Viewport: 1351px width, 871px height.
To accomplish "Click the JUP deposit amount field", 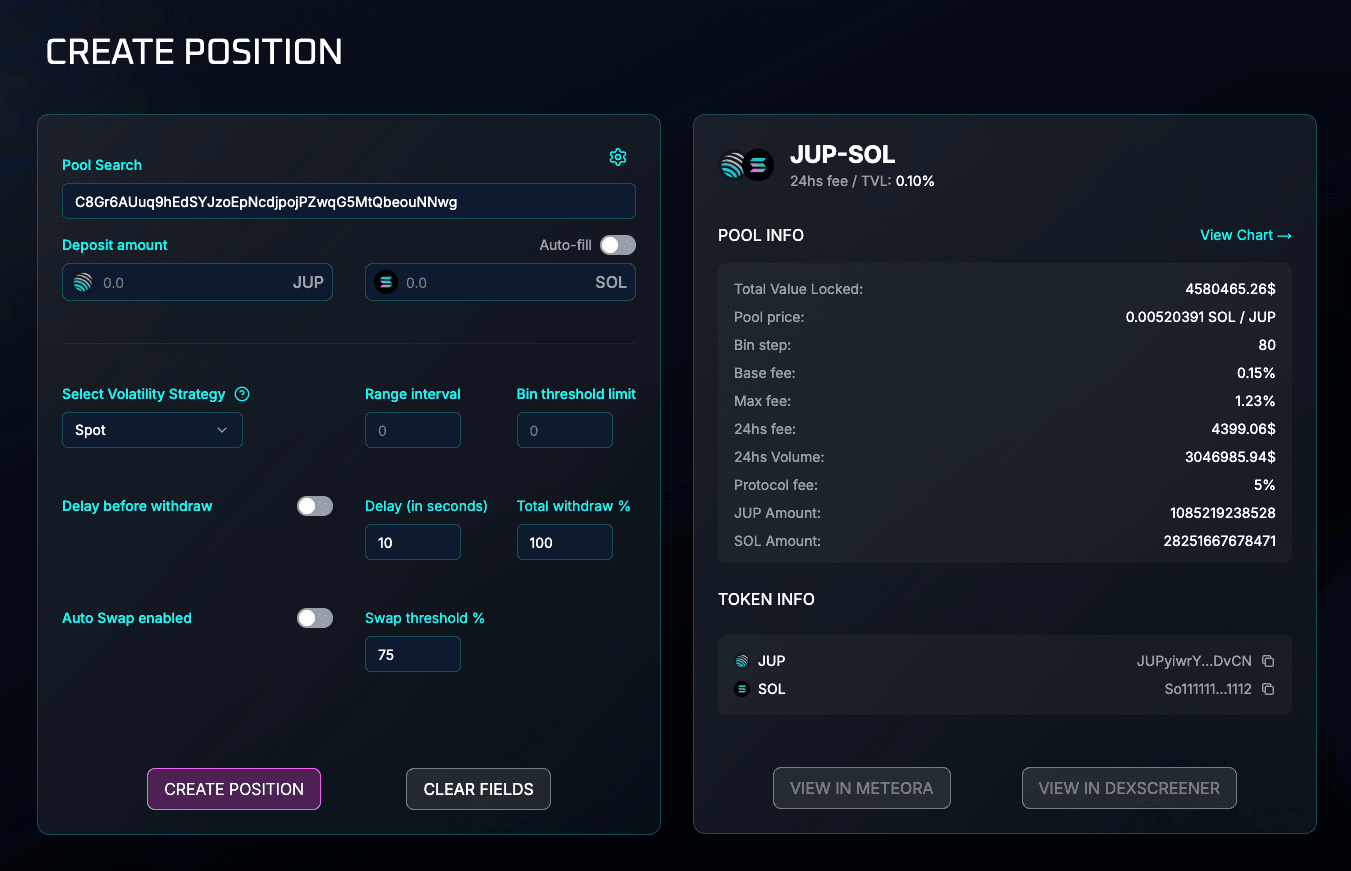I will coord(197,282).
